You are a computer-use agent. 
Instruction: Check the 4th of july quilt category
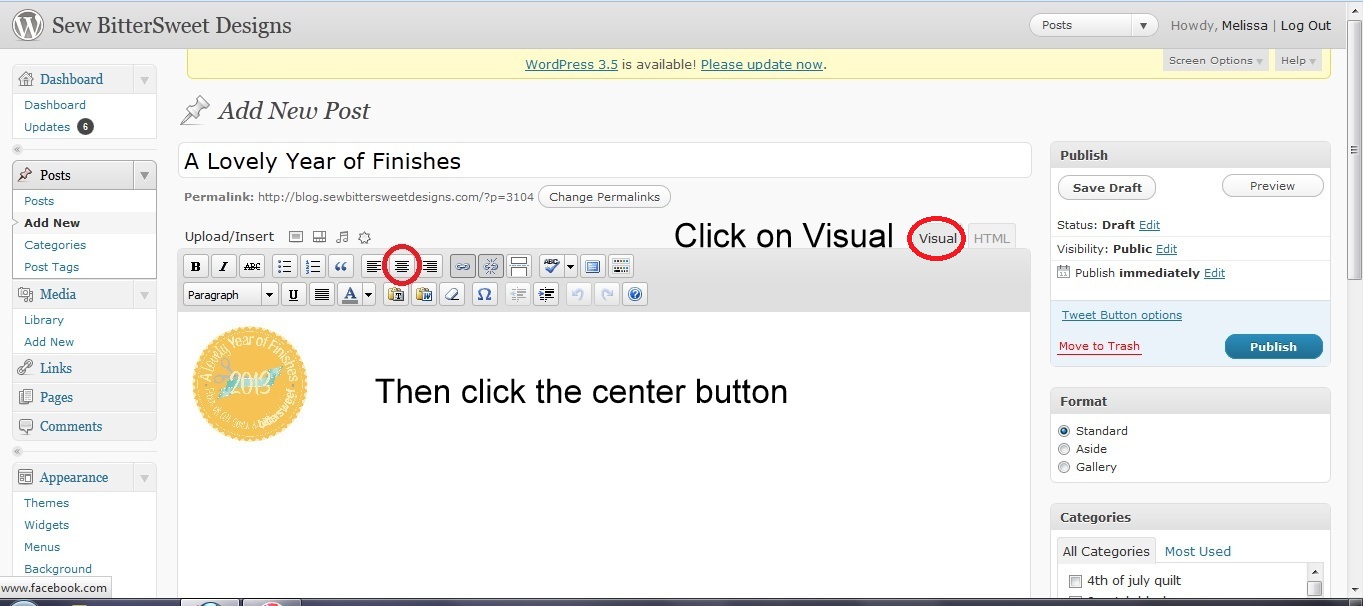pyautogui.click(x=1075, y=581)
